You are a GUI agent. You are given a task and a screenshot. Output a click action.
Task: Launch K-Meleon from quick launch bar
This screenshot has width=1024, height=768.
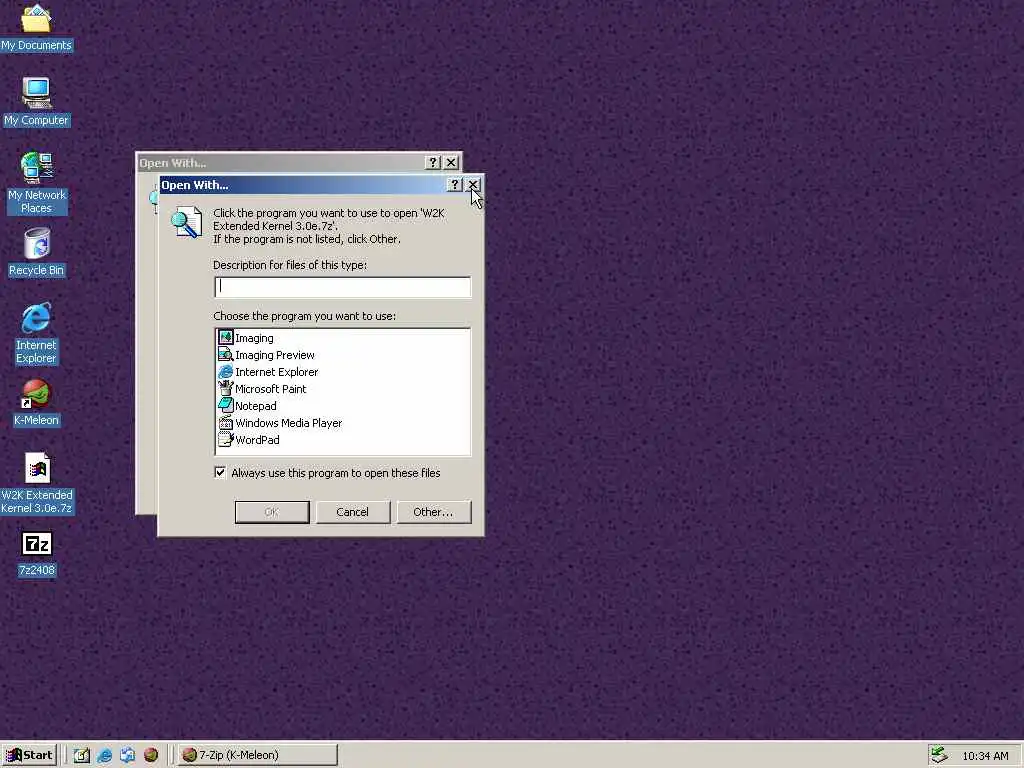click(x=151, y=755)
